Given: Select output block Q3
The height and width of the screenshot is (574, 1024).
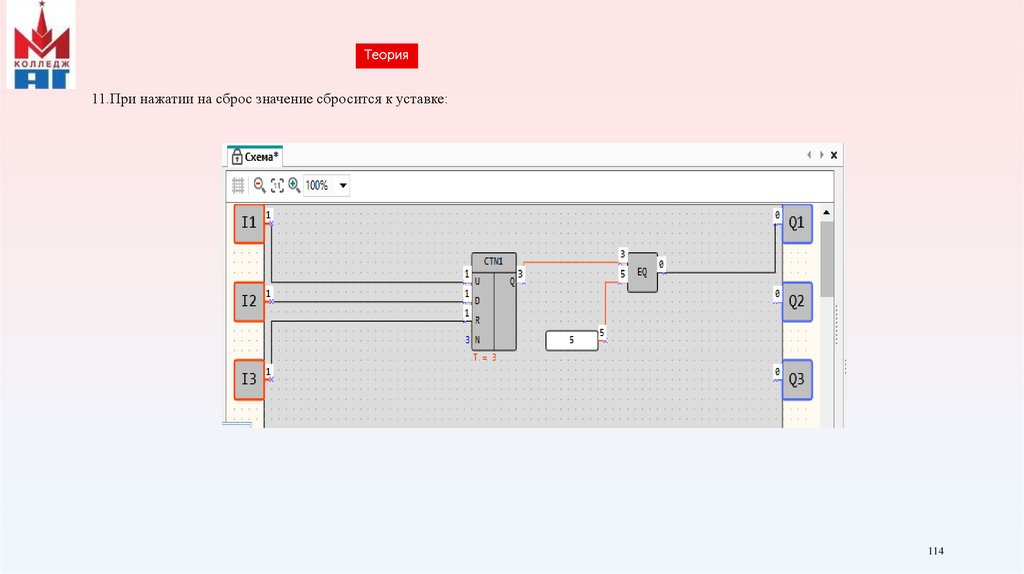Looking at the screenshot, I should point(797,379).
